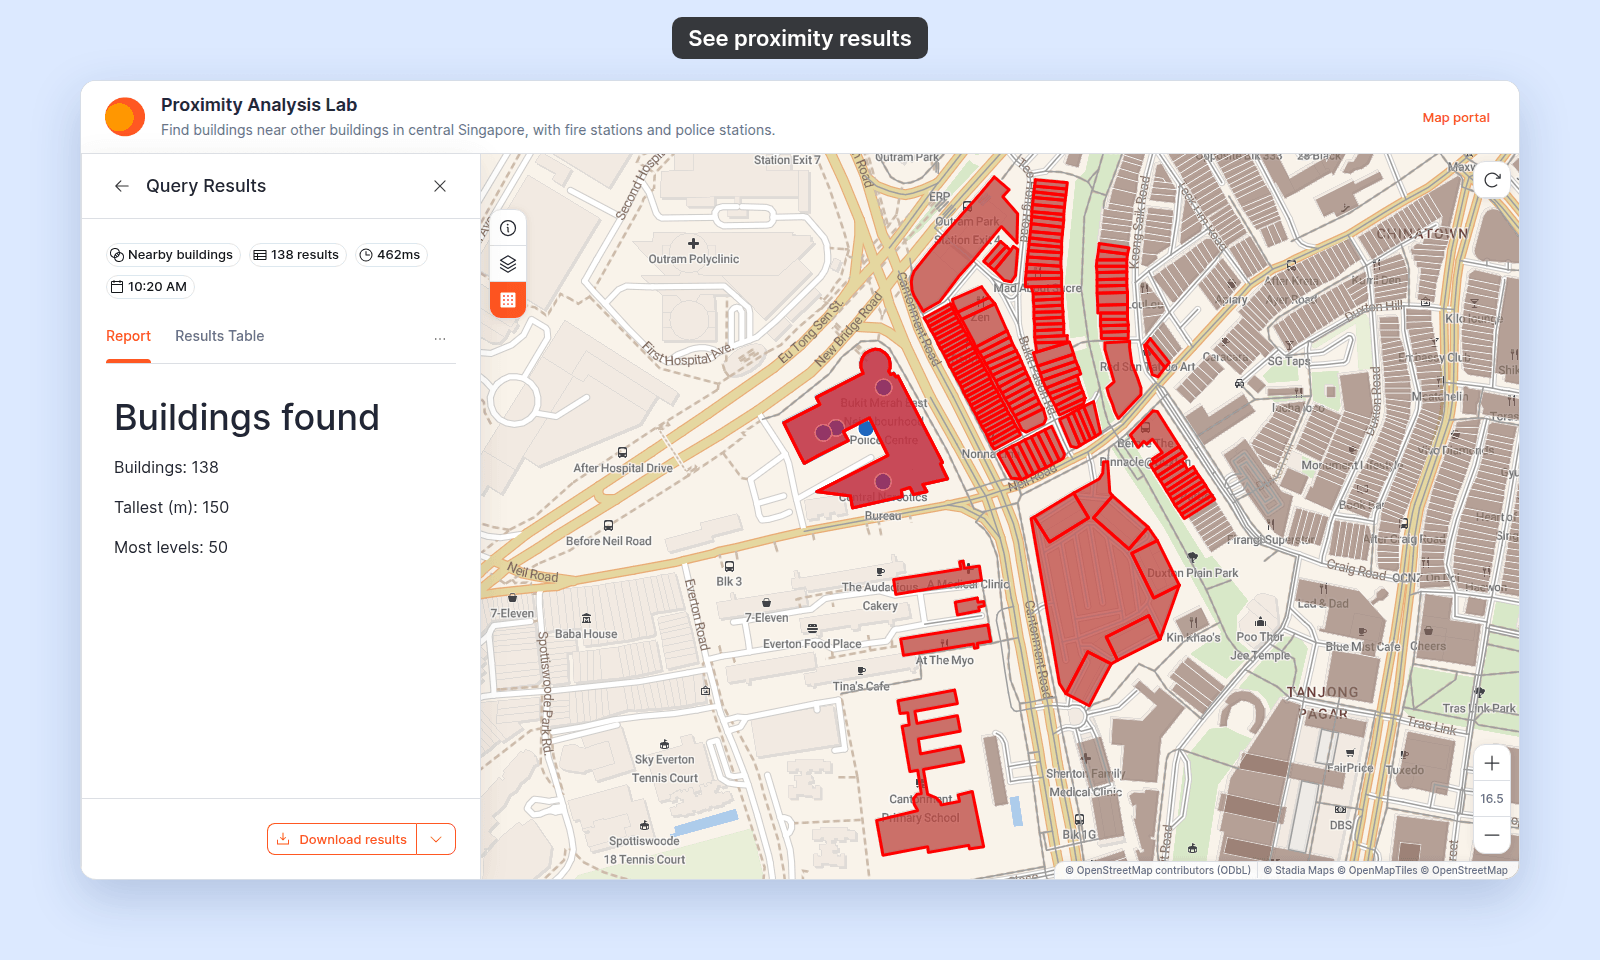
Task: Open the Stadia Maps attribution link
Action: pos(1299,870)
